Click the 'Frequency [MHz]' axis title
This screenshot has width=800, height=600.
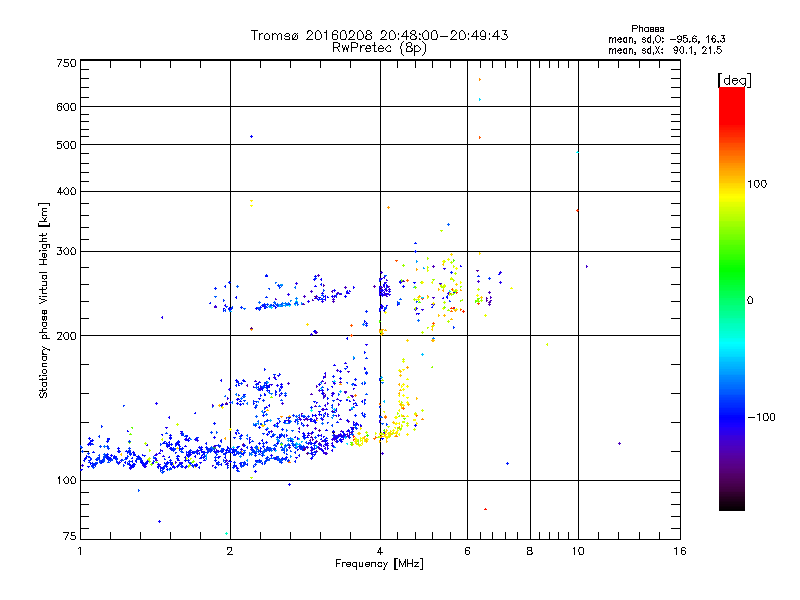click(x=379, y=564)
